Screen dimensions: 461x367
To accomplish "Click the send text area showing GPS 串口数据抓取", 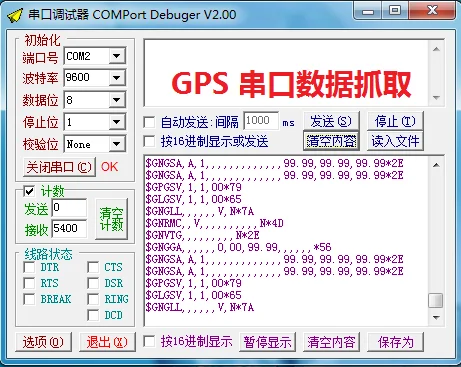I will tap(286, 73).
